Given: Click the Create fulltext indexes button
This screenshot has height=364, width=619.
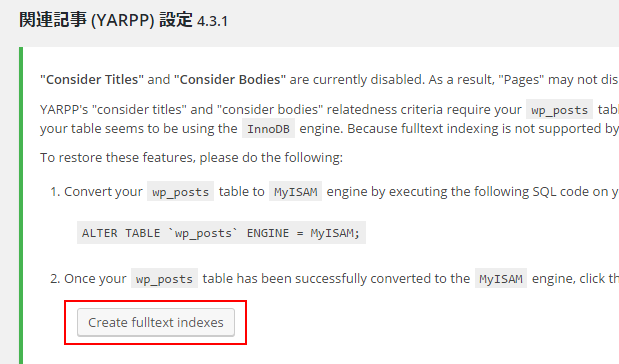Looking at the screenshot, I should tap(156, 323).
